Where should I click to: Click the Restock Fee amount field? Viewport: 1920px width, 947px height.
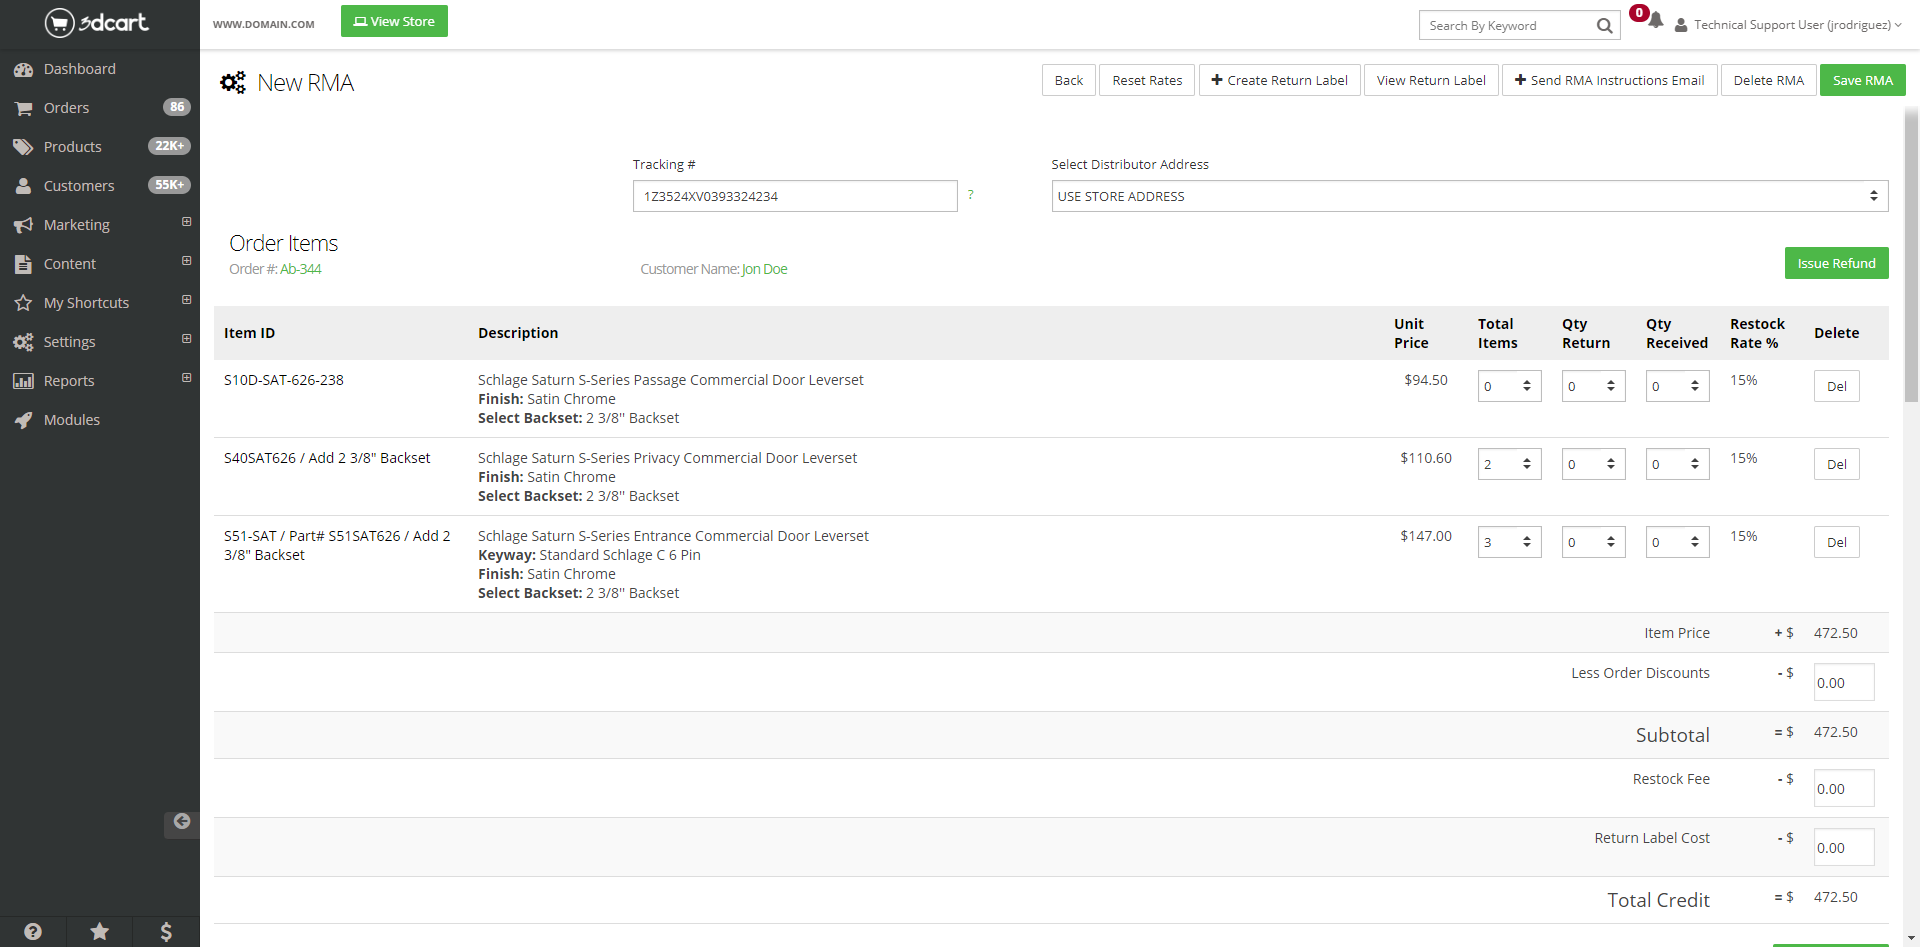(1843, 789)
